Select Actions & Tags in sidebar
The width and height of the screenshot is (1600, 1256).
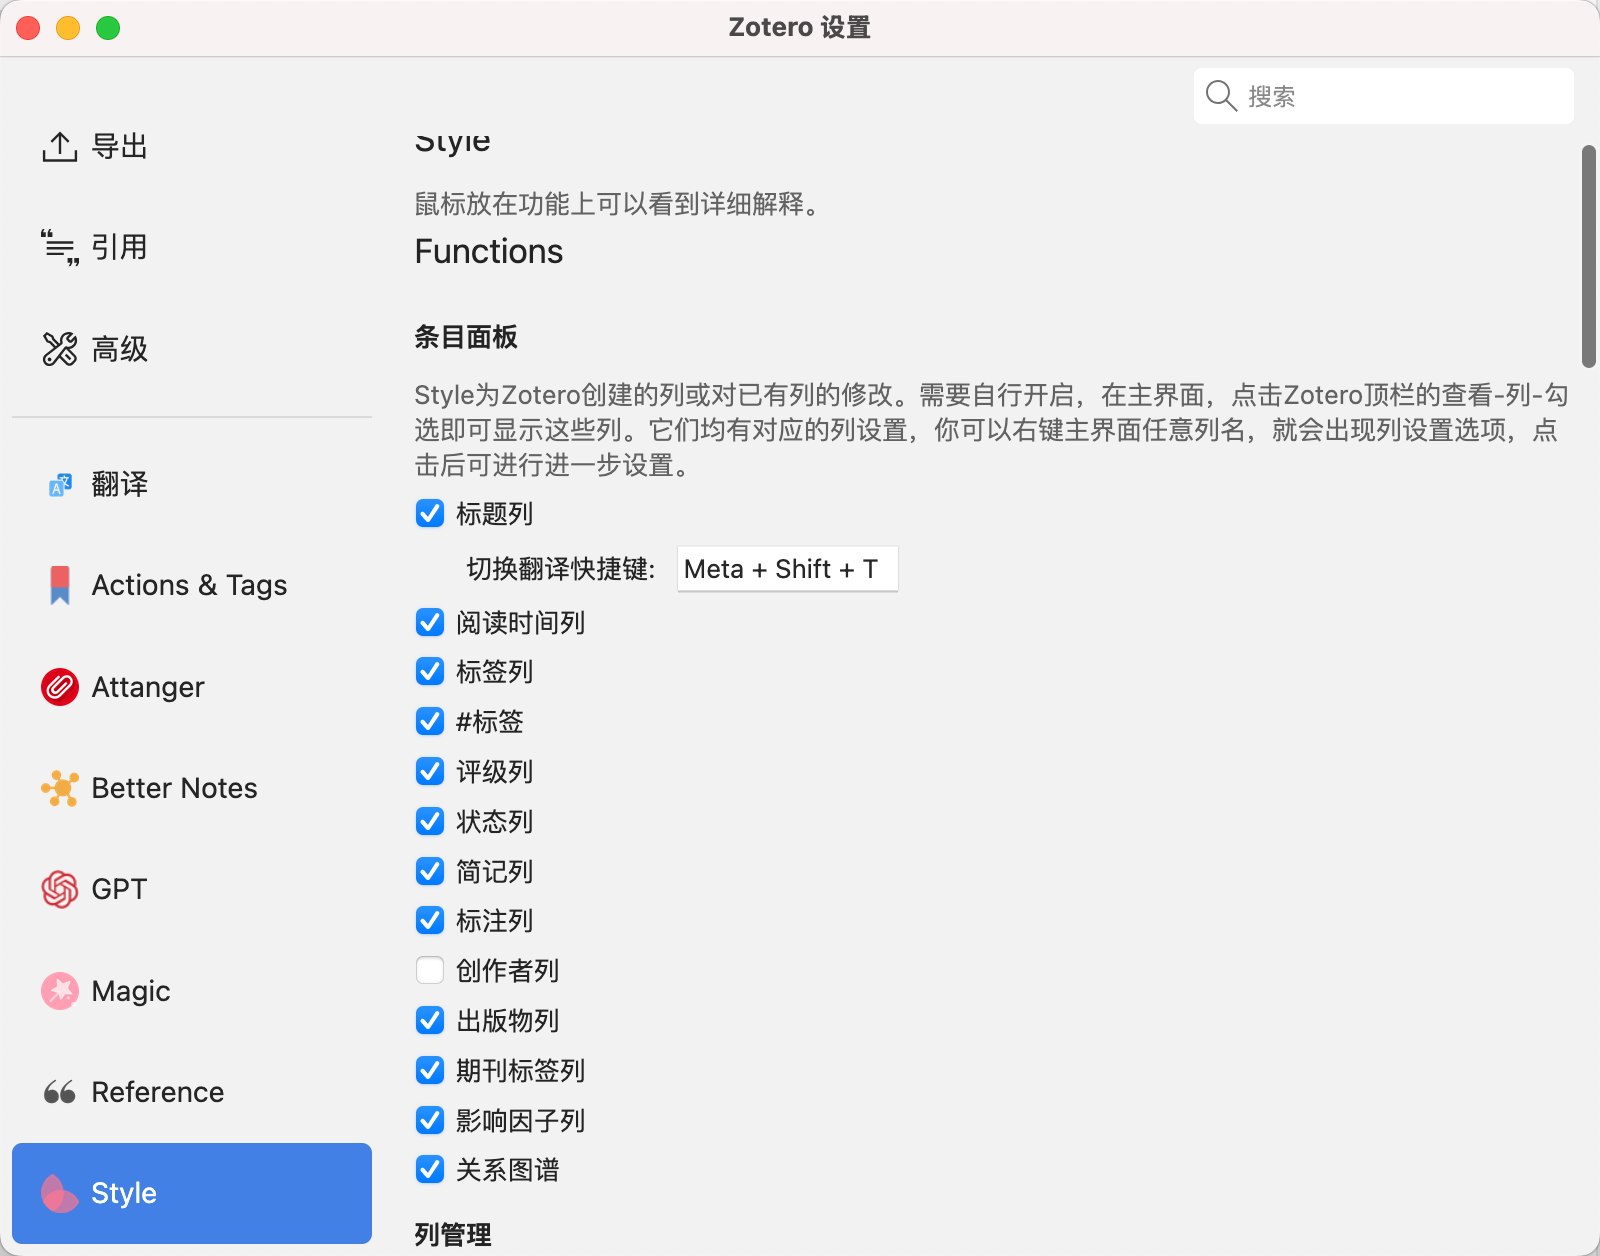(192, 585)
